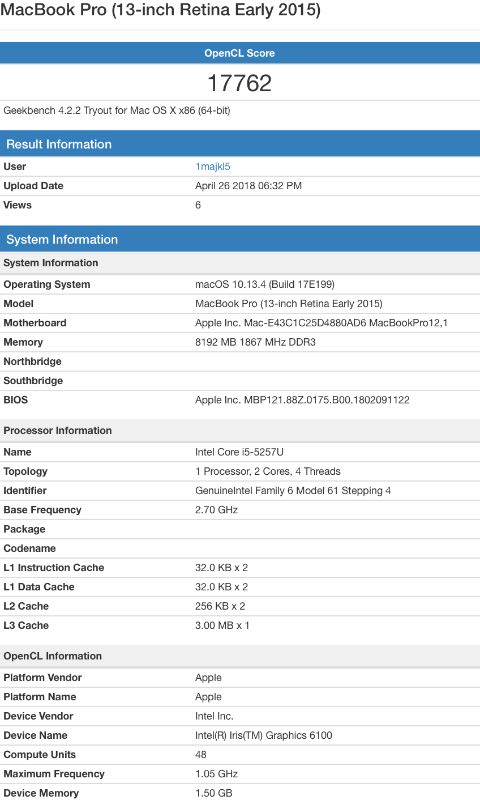Click the page title MacBook Pro (13-inch Retina Early 2015)
The height and width of the screenshot is (800, 480).
(161, 9)
